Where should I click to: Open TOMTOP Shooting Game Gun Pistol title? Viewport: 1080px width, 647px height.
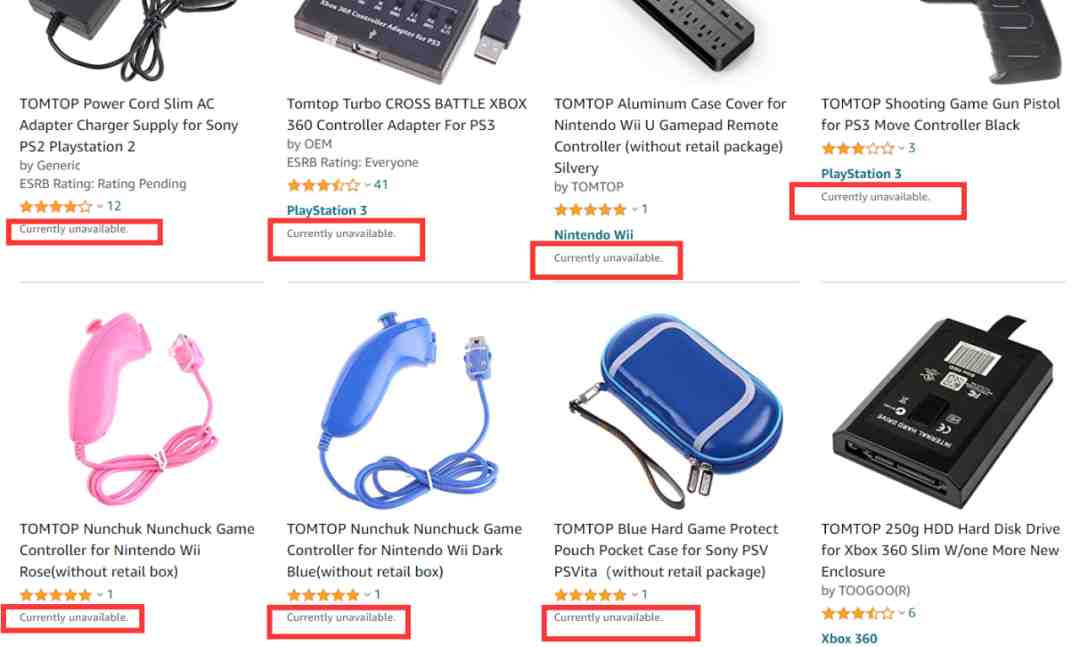pyautogui.click(x=940, y=114)
